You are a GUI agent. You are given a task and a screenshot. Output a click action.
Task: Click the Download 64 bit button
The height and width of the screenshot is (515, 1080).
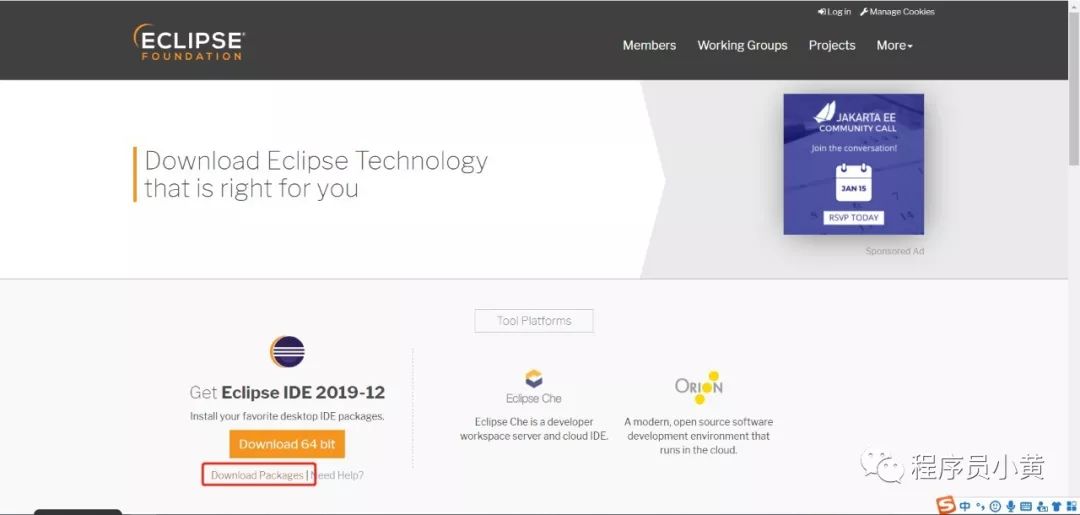[287, 444]
